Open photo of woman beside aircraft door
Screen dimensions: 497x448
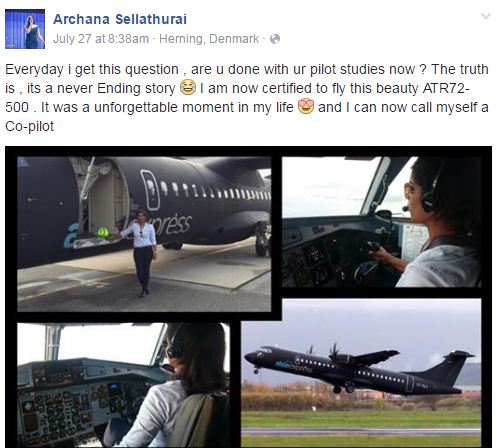(144, 234)
